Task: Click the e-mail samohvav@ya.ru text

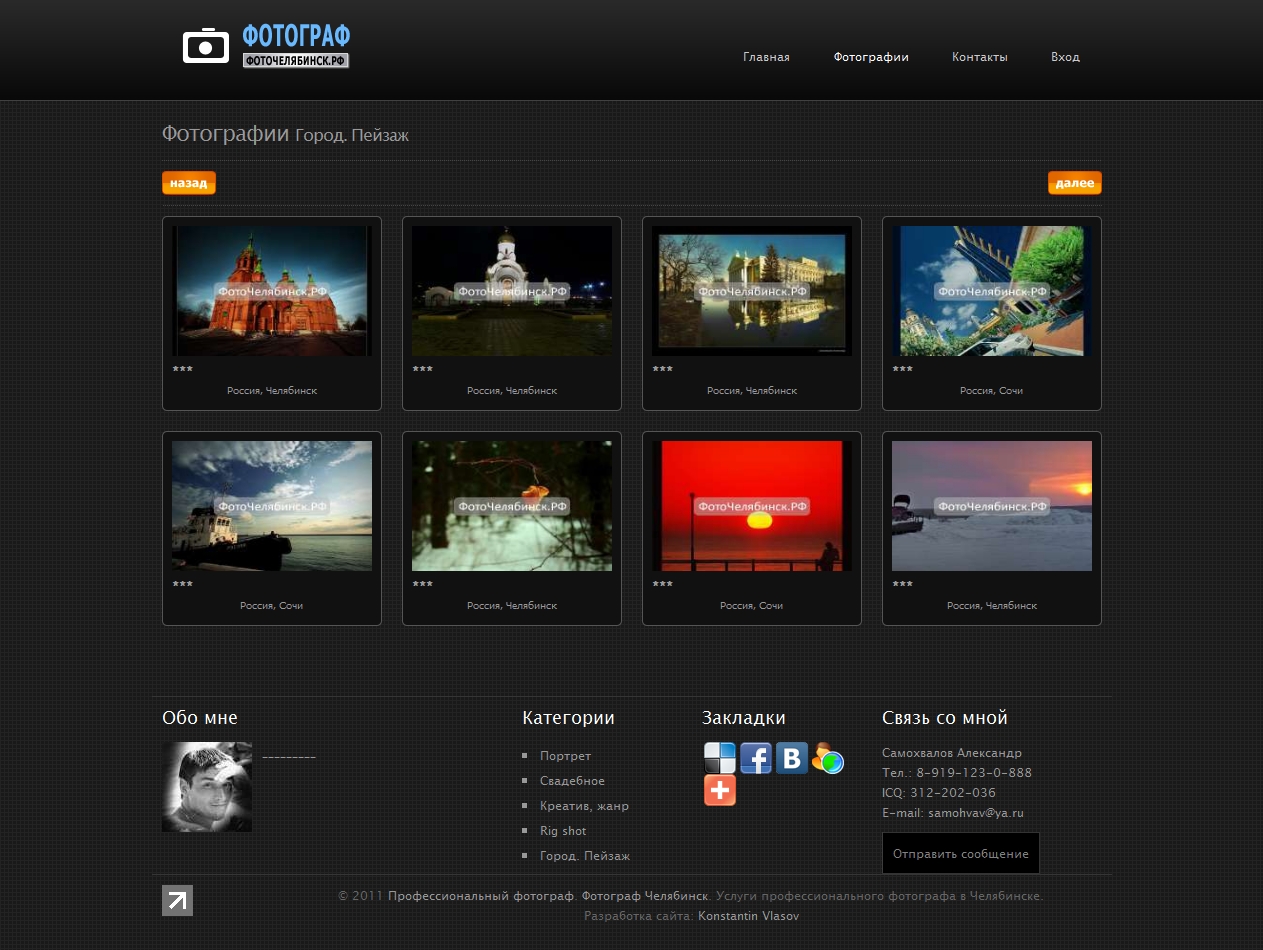Action: 976,813
